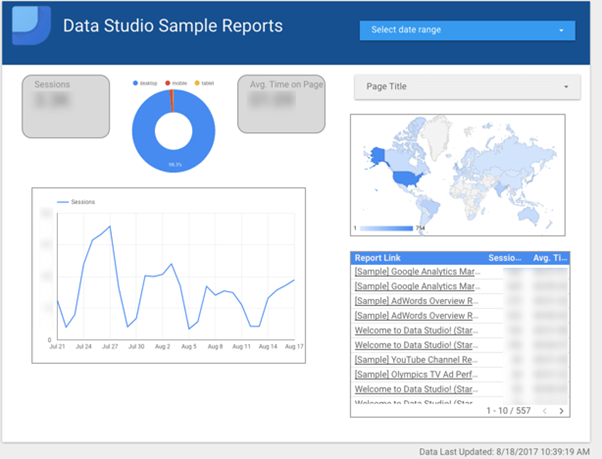Viewport: 602px width, 459px height.
Task: Open the Select date range dropdown
Action: (467, 30)
